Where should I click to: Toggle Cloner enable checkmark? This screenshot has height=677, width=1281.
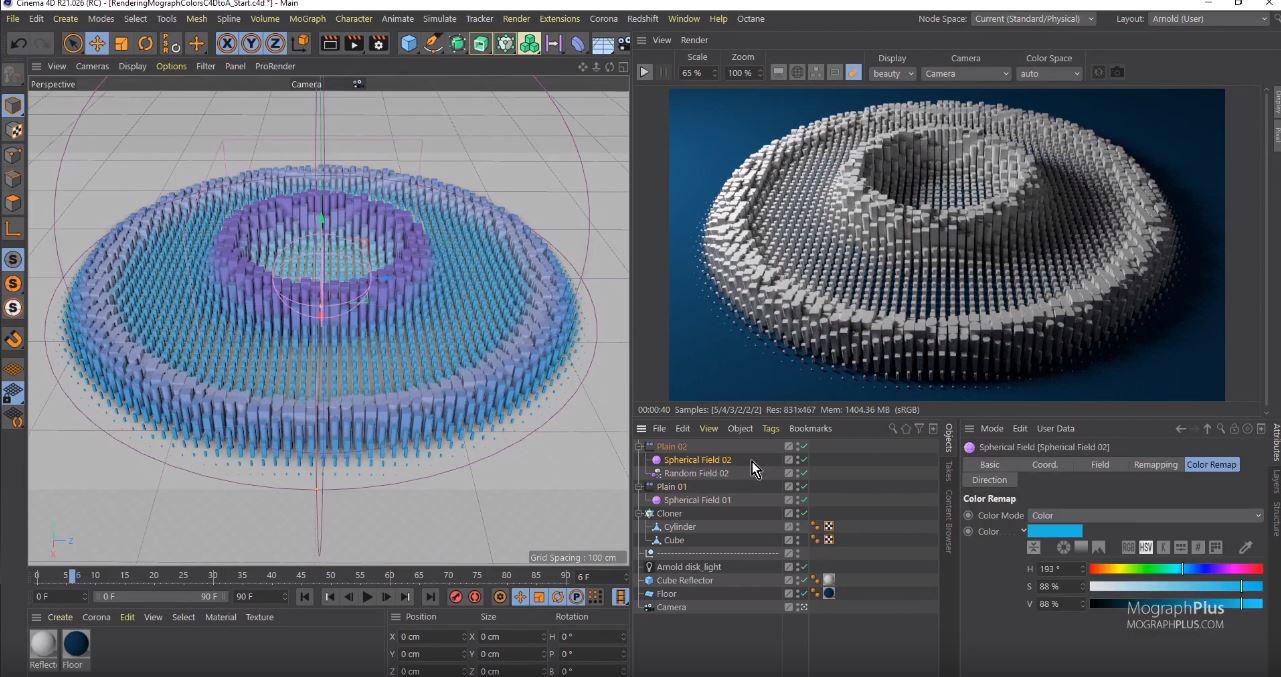coord(802,513)
